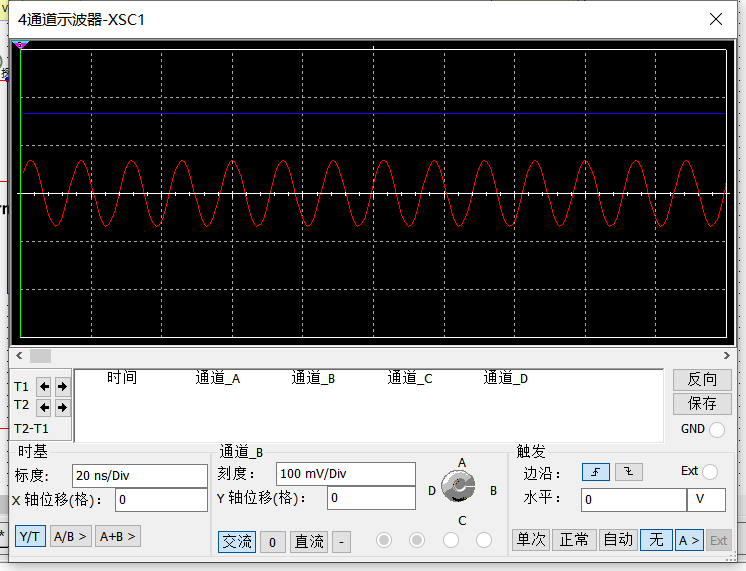Select the last channel radio button
Viewport: 746px width, 571px height.
(x=484, y=540)
